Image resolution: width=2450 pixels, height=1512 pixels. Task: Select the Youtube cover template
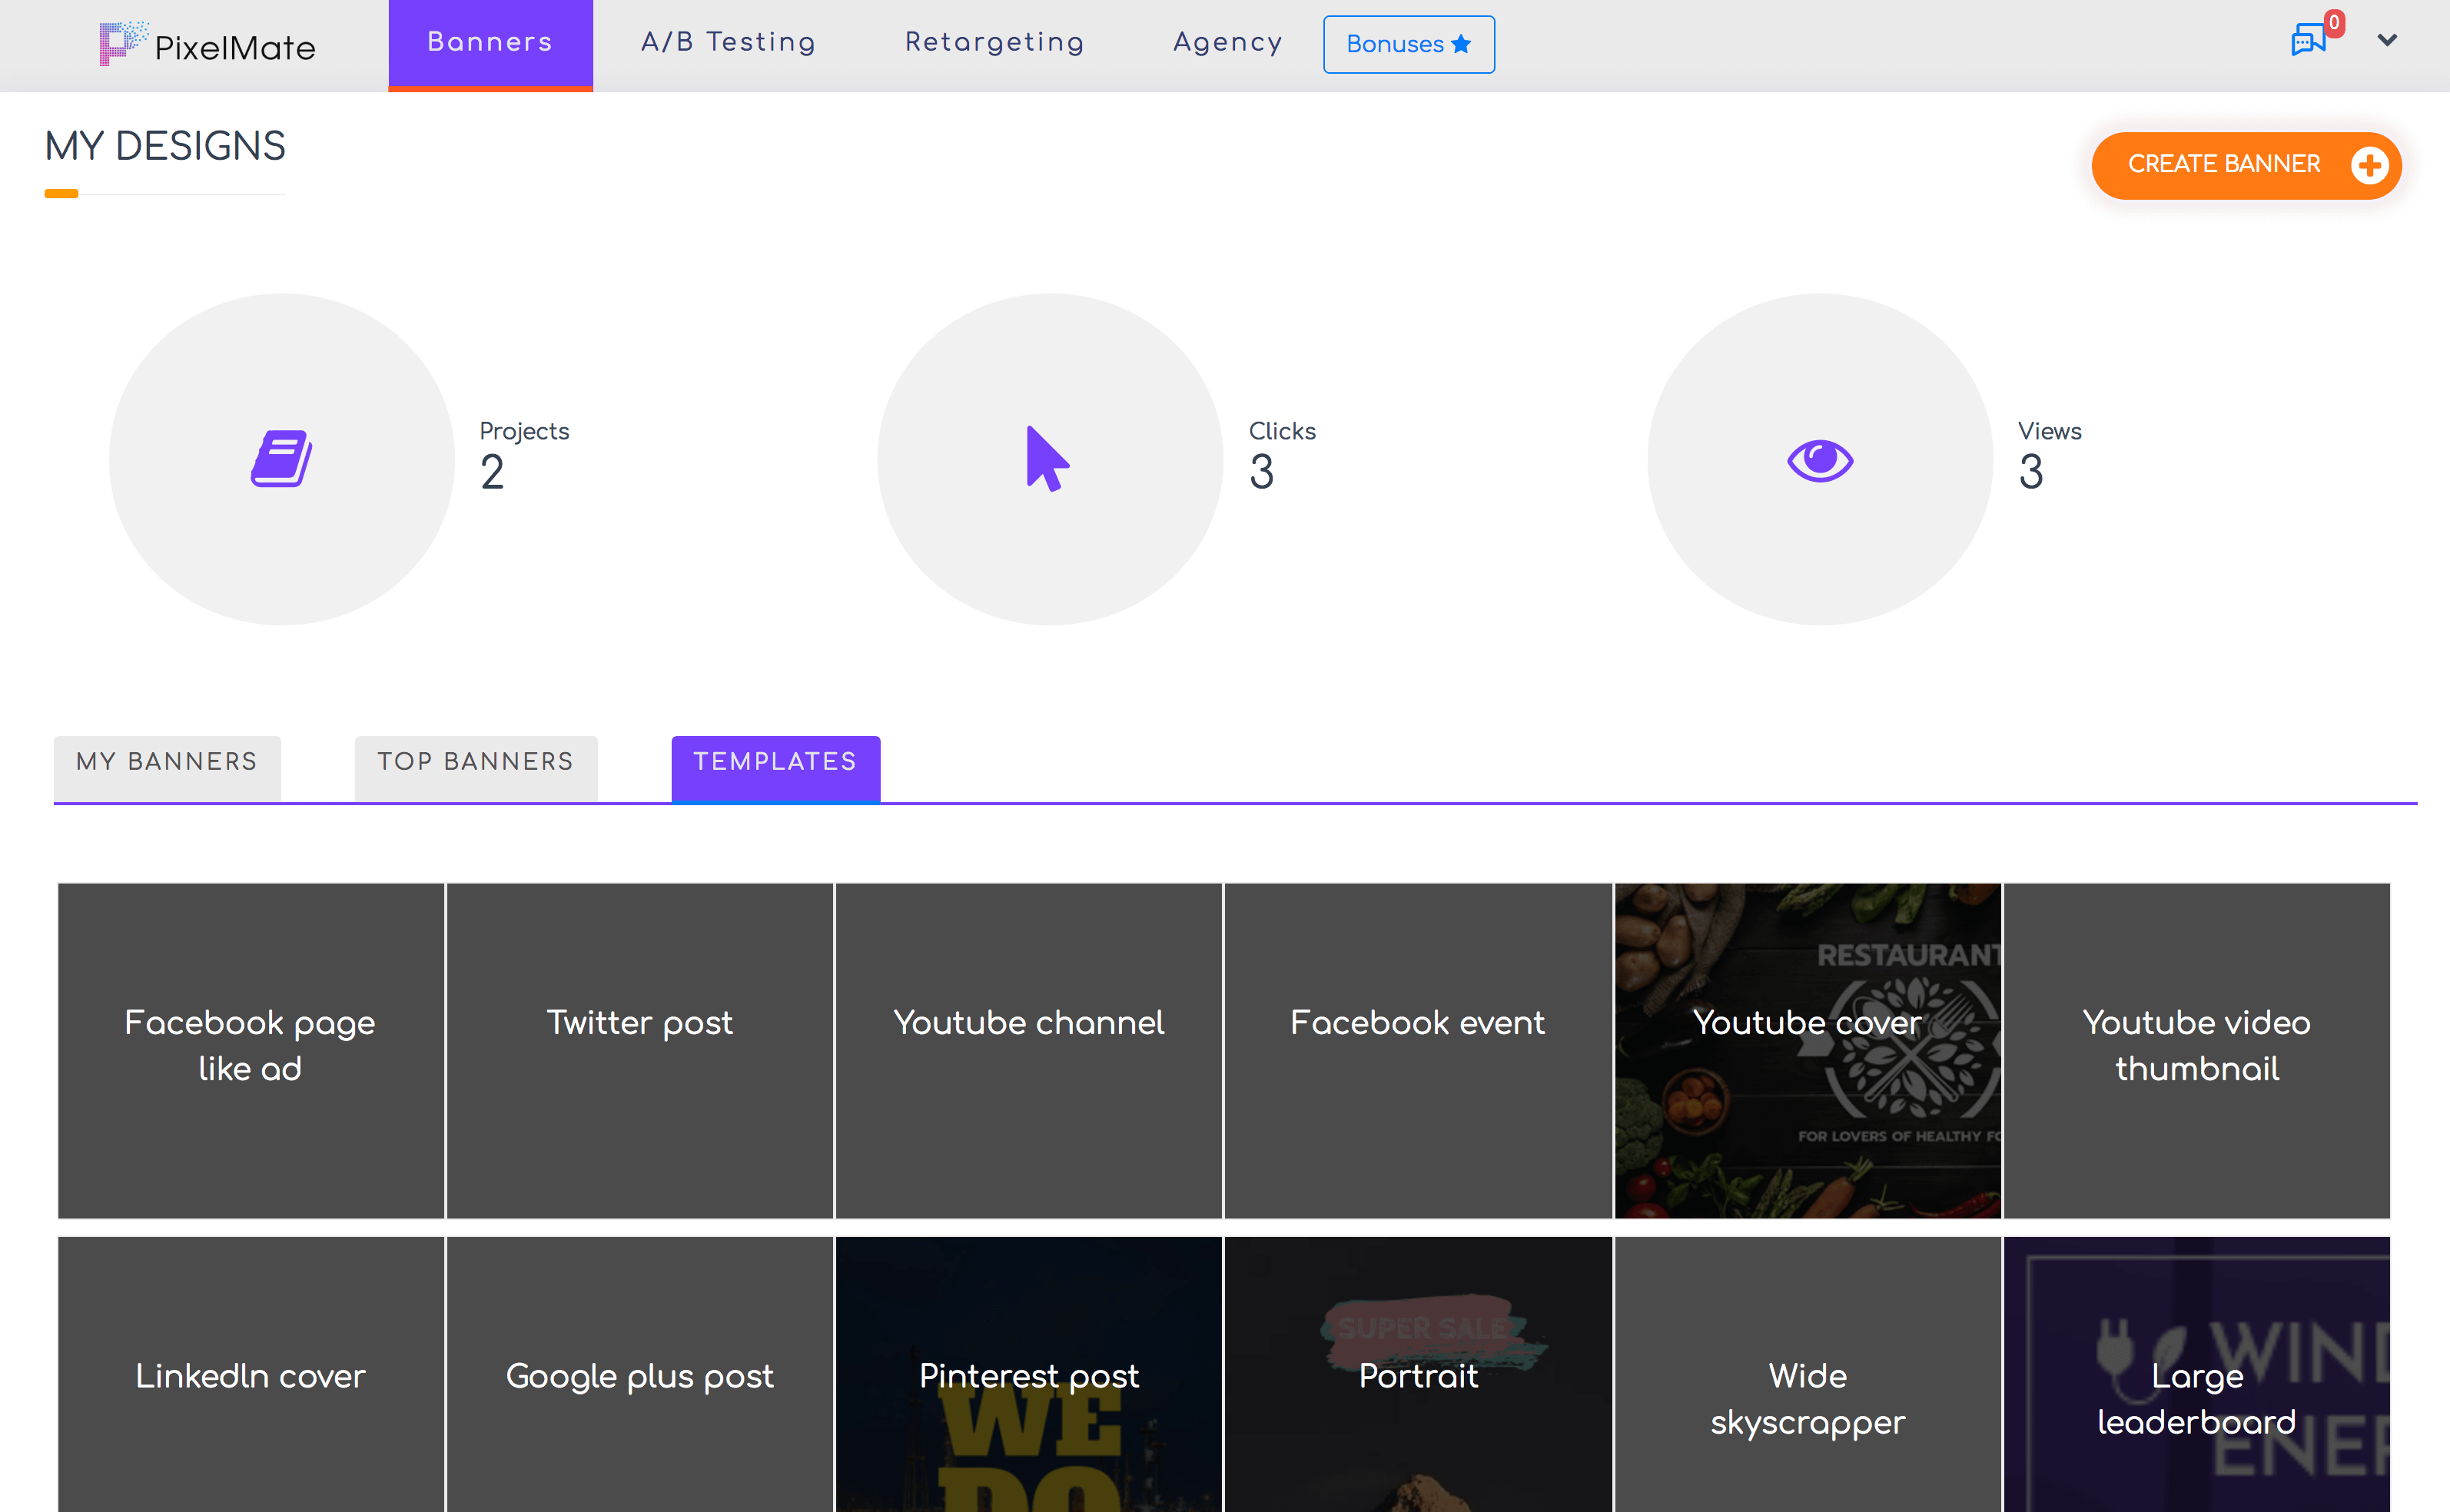point(1807,1050)
